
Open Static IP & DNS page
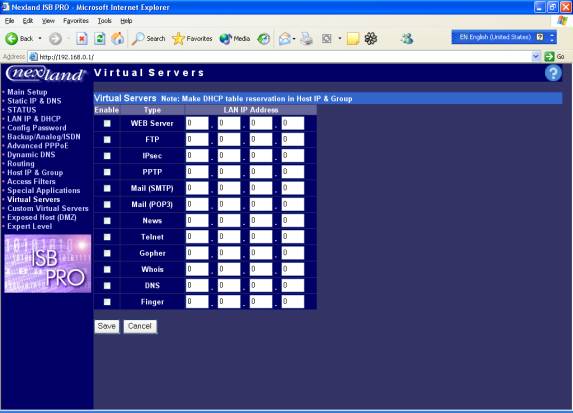coord(34,101)
